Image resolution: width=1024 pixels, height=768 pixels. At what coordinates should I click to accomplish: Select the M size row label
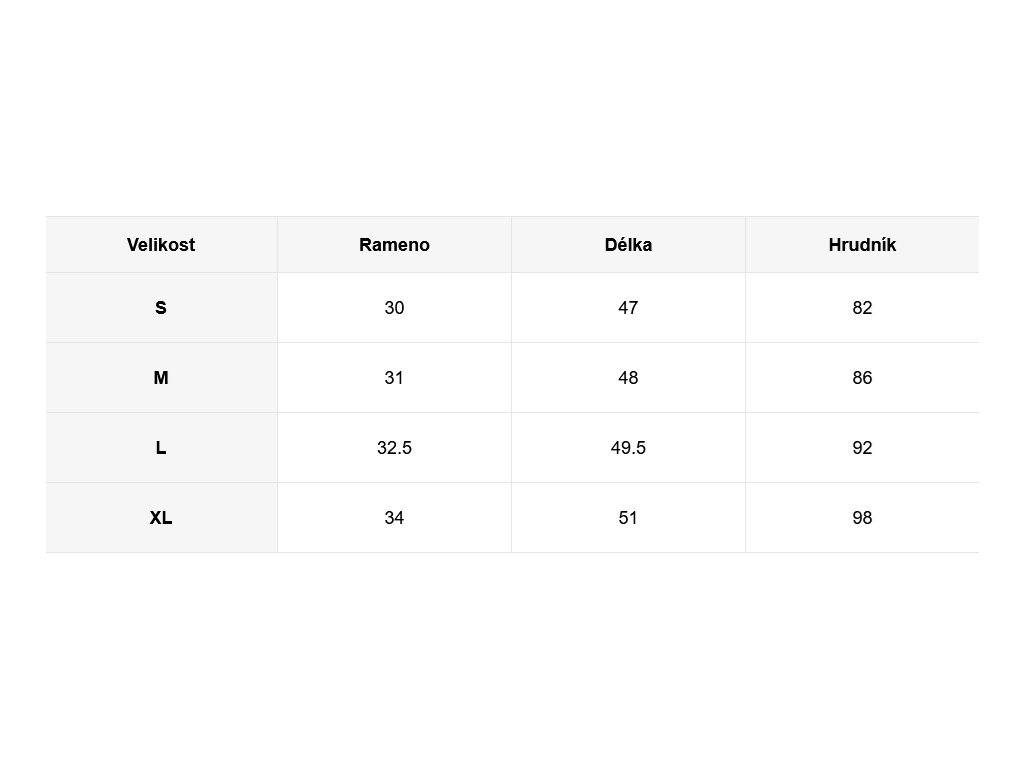pyautogui.click(x=161, y=378)
